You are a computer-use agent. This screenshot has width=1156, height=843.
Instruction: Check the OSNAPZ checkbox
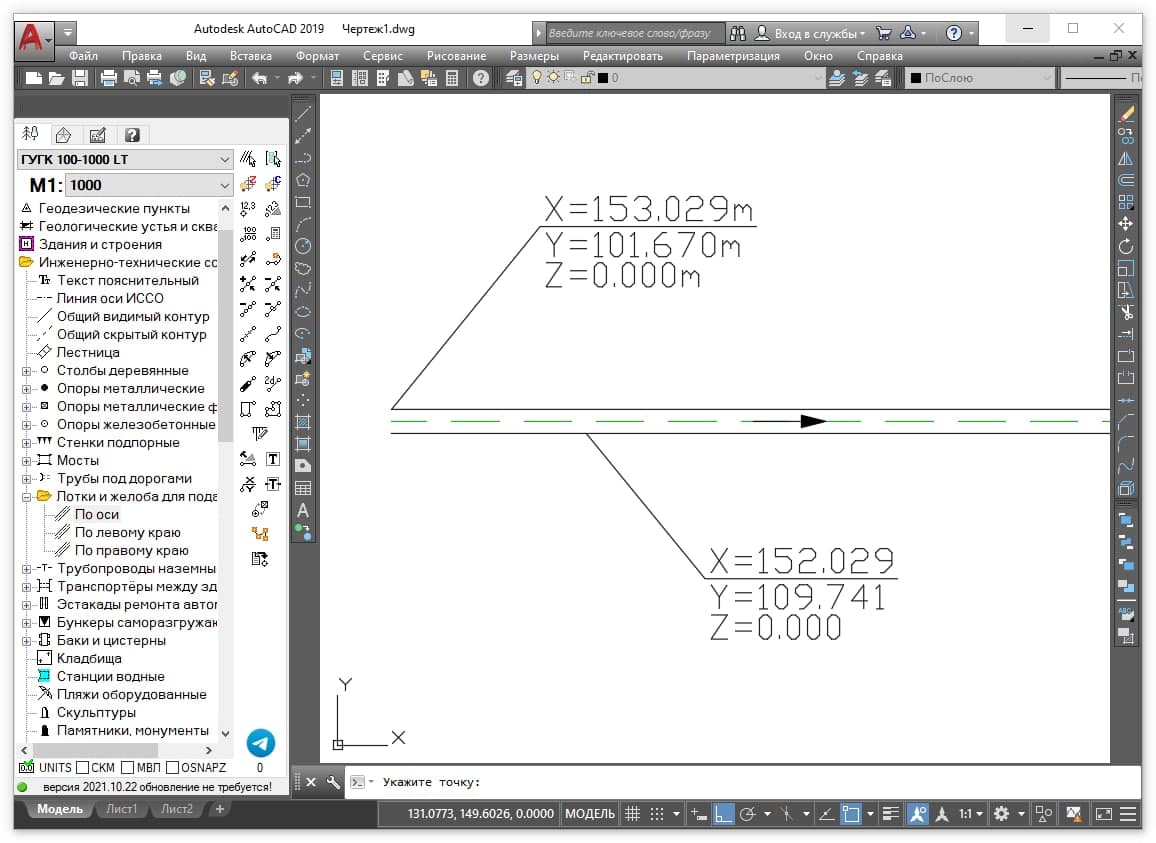point(173,768)
